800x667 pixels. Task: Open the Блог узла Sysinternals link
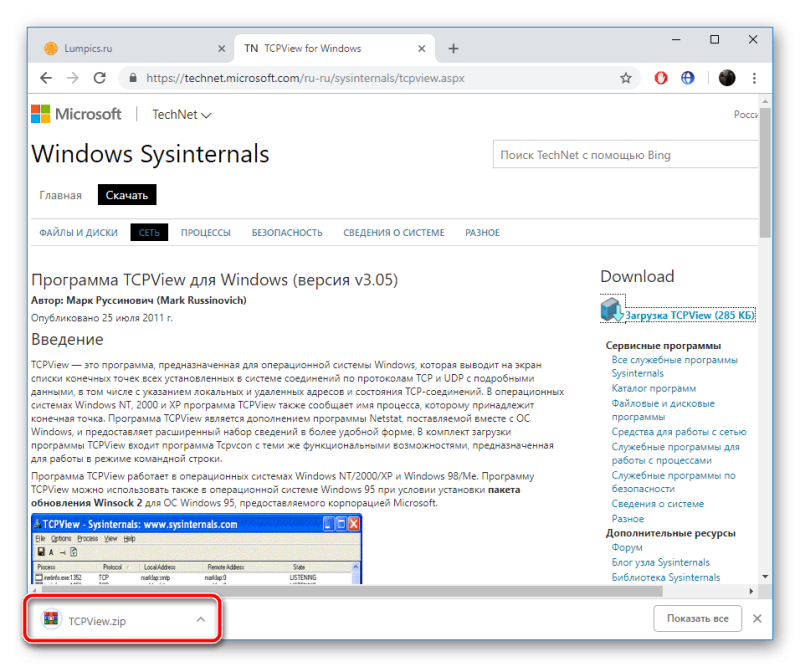661,562
